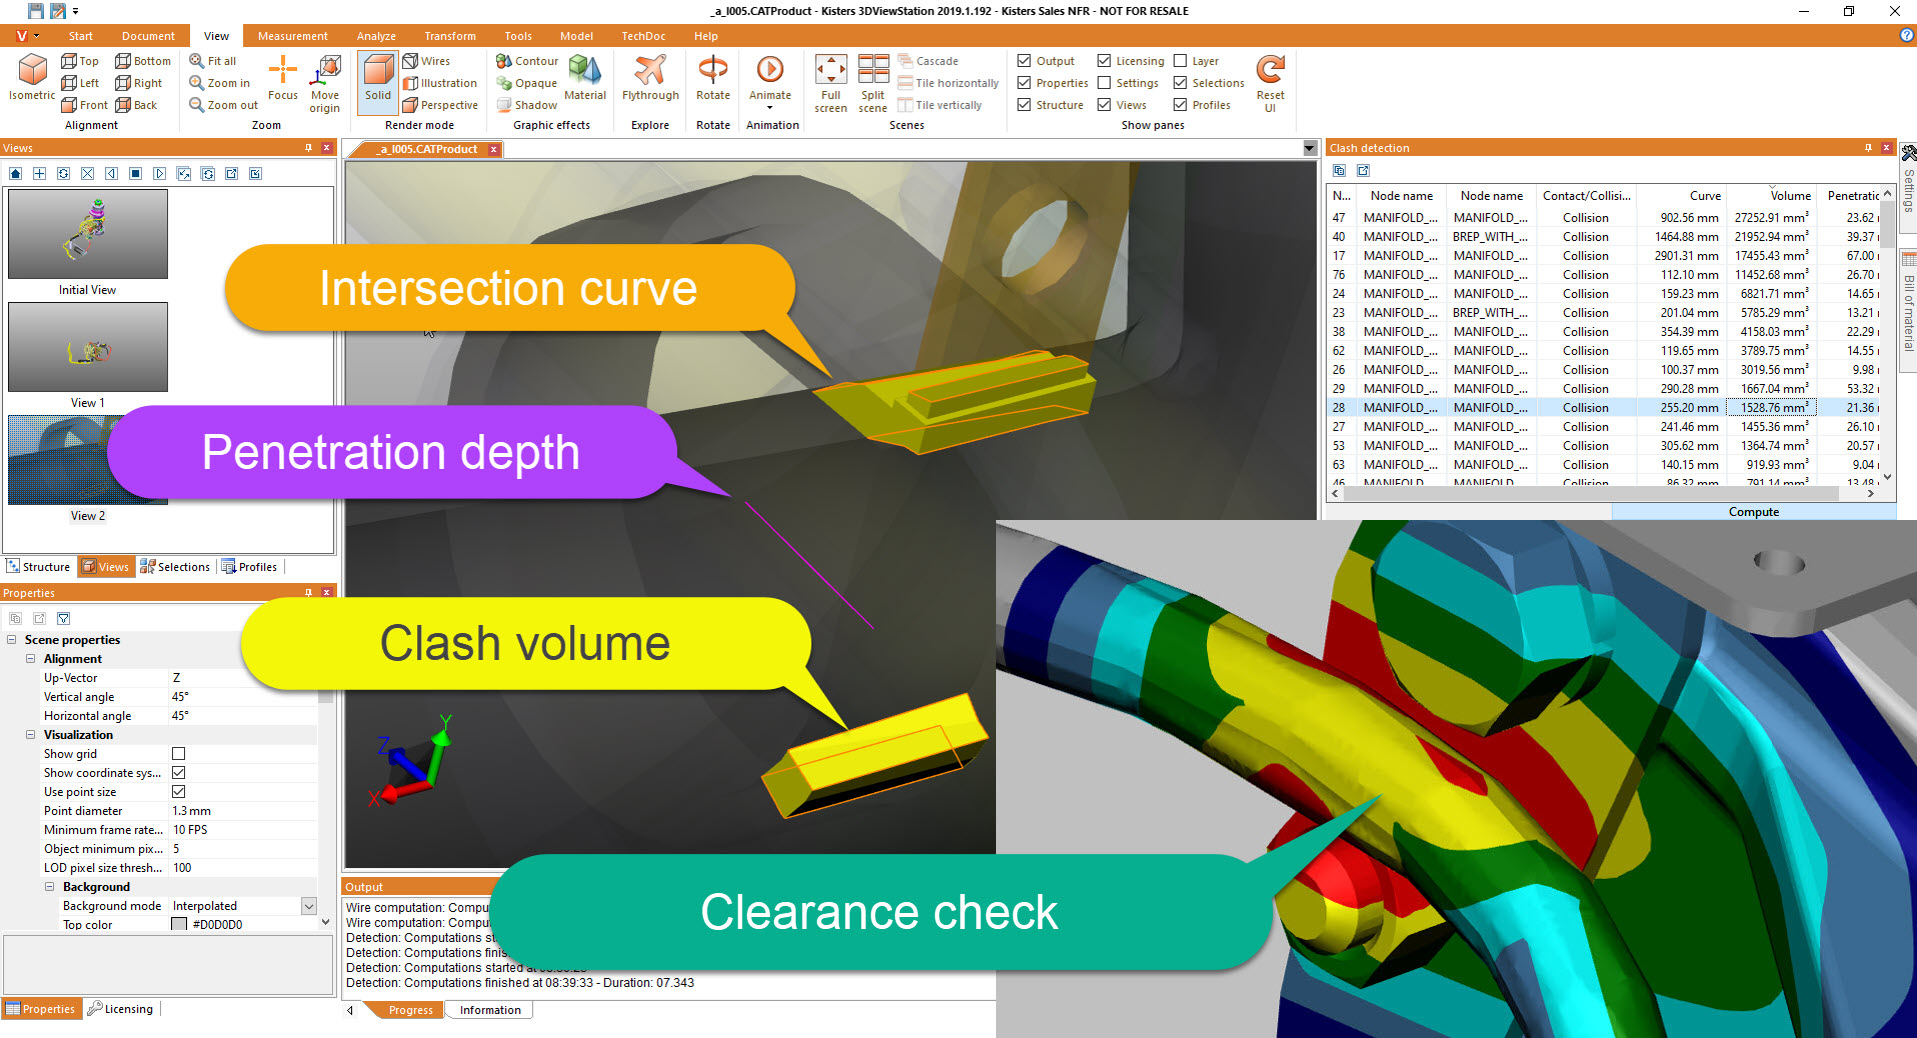Collapse the Background property group
The image size is (1917, 1038).
coord(50,887)
